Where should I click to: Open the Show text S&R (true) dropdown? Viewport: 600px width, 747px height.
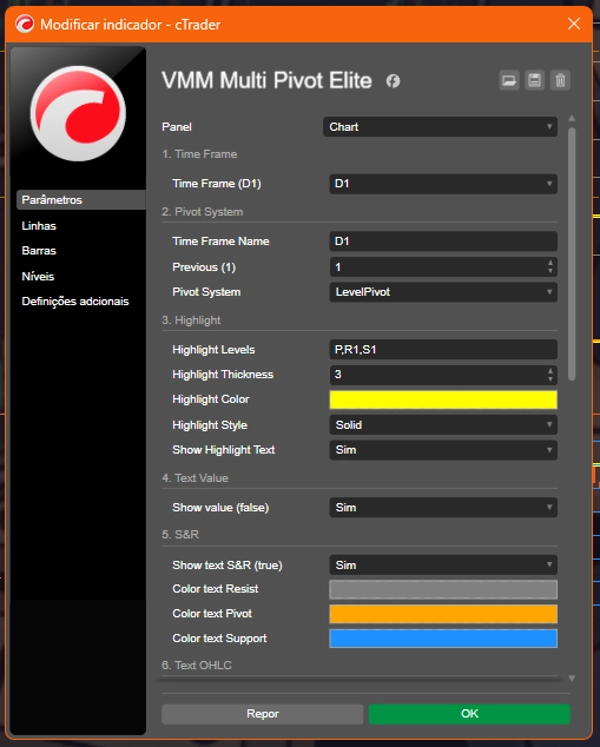pyautogui.click(x=443, y=565)
